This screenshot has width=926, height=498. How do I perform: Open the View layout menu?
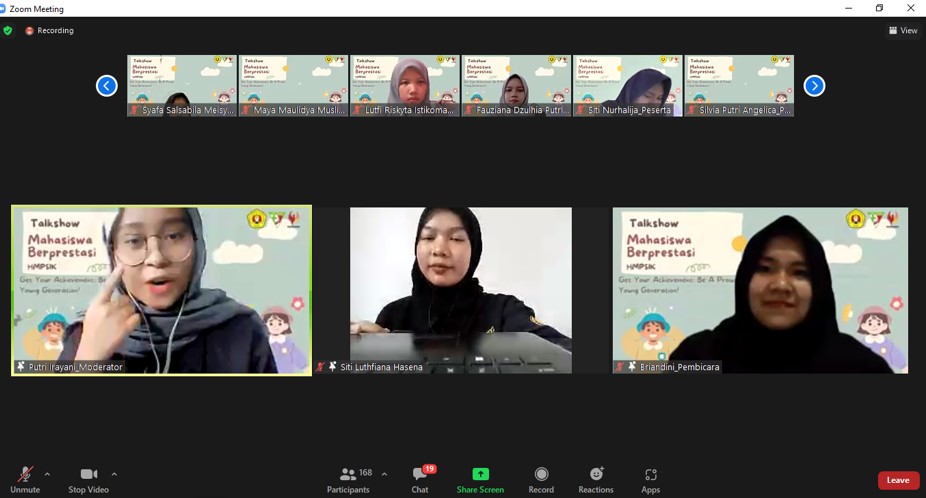pyautogui.click(x=903, y=31)
